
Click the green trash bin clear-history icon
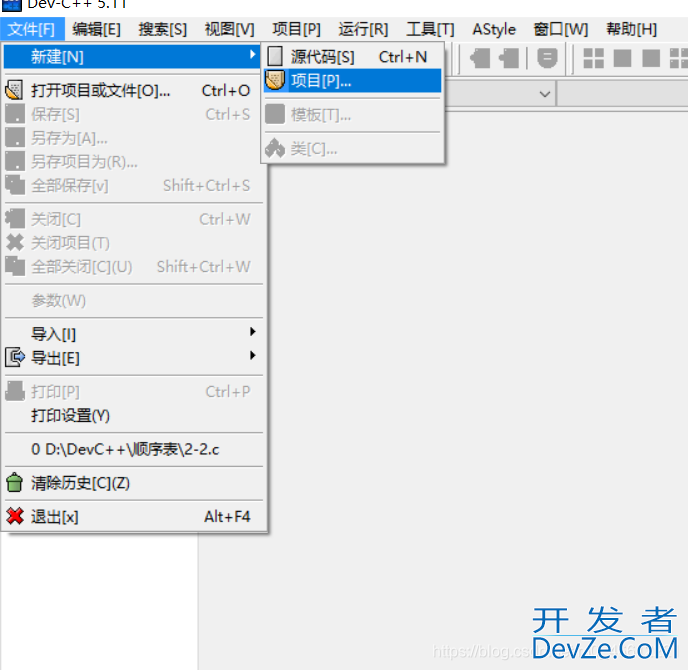point(14,483)
